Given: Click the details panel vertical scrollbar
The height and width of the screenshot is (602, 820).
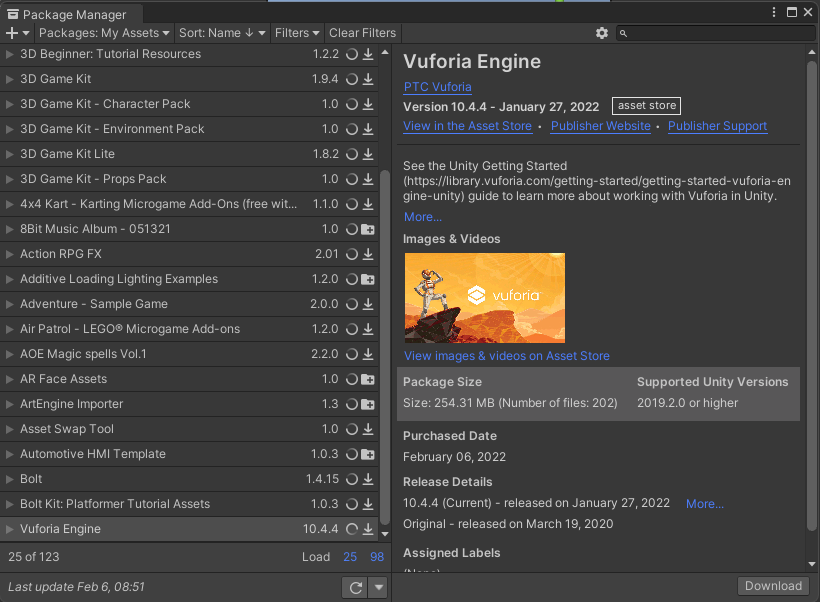Looking at the screenshot, I should pyautogui.click(x=812, y=296).
